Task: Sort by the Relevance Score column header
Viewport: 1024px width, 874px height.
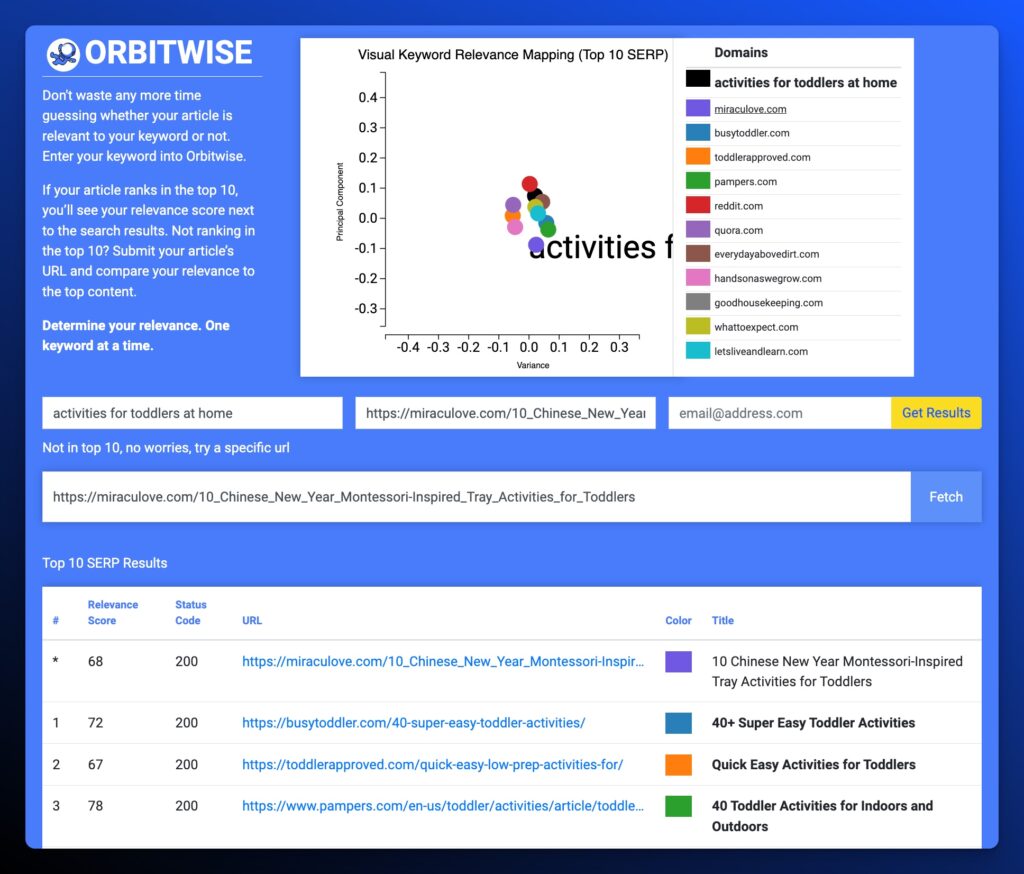Action: pyautogui.click(x=112, y=613)
